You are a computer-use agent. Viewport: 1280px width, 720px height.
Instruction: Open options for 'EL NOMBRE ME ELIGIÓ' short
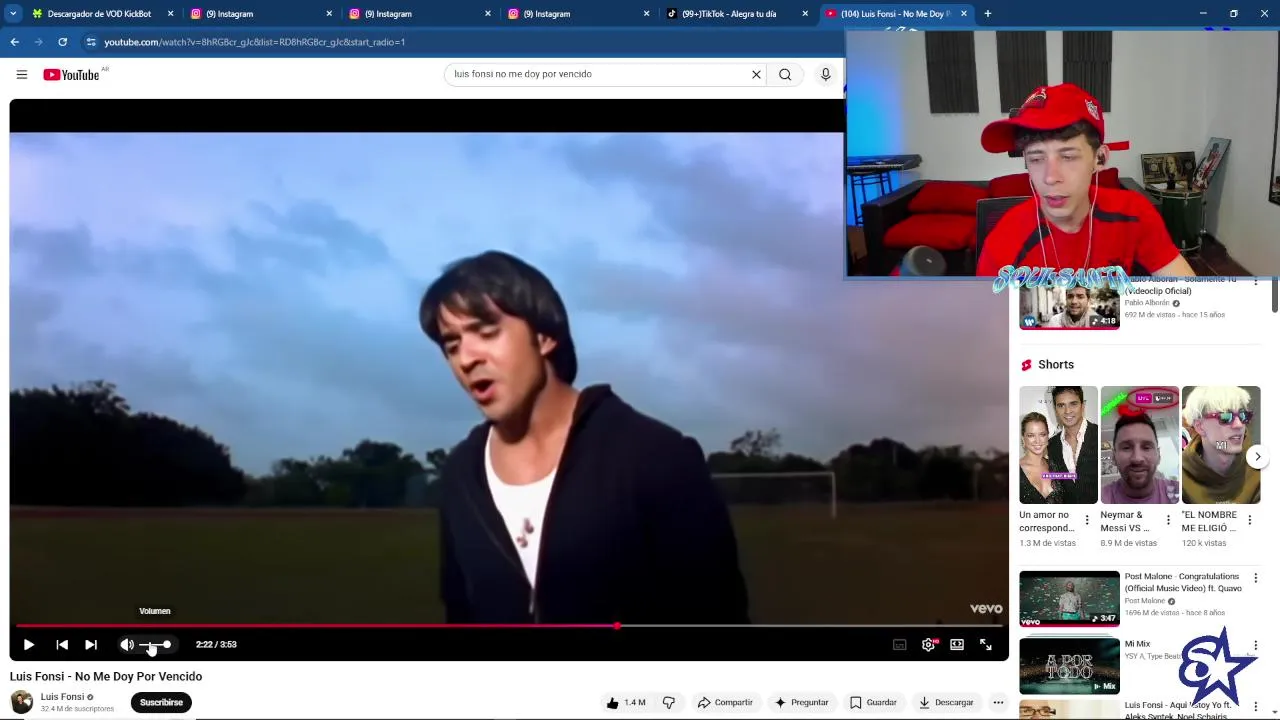click(1249, 520)
